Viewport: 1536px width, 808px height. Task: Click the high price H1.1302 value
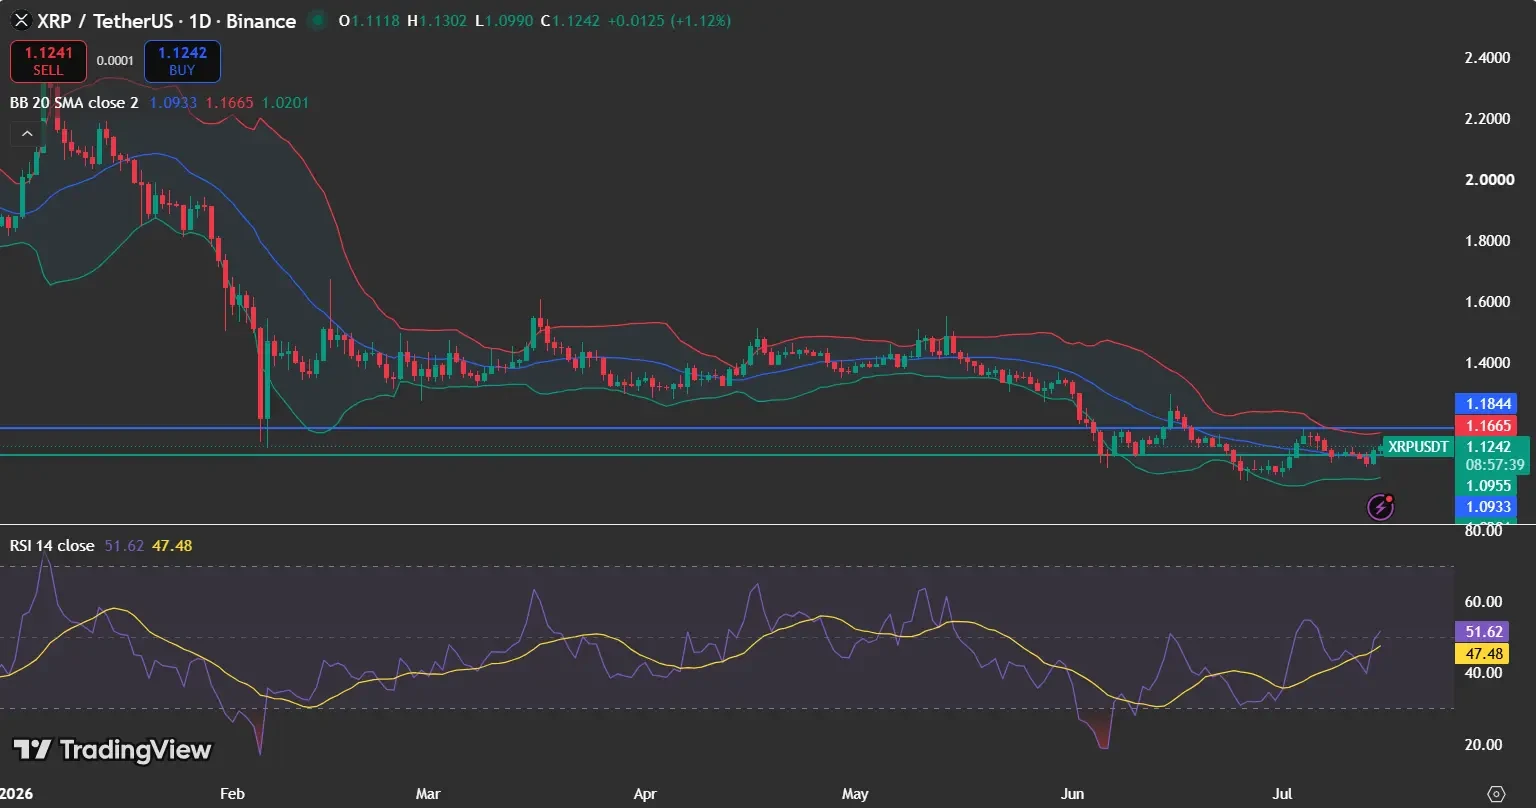point(437,21)
